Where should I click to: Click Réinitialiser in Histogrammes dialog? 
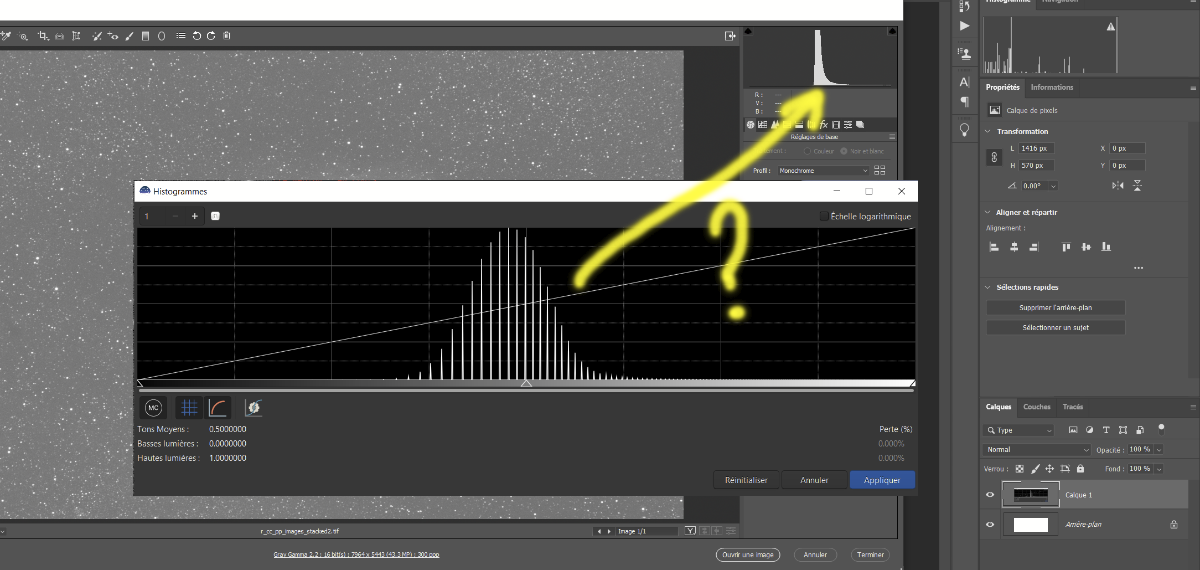point(746,480)
